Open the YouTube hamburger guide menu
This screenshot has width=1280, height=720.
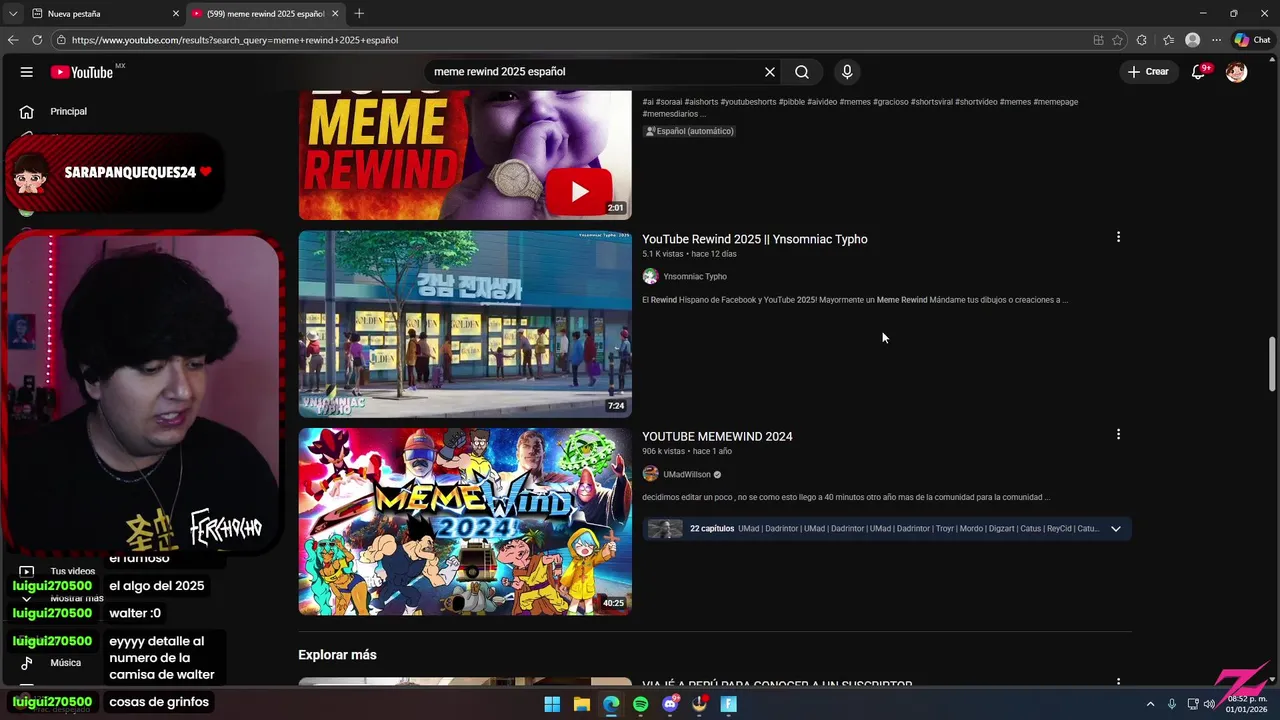click(x=27, y=72)
